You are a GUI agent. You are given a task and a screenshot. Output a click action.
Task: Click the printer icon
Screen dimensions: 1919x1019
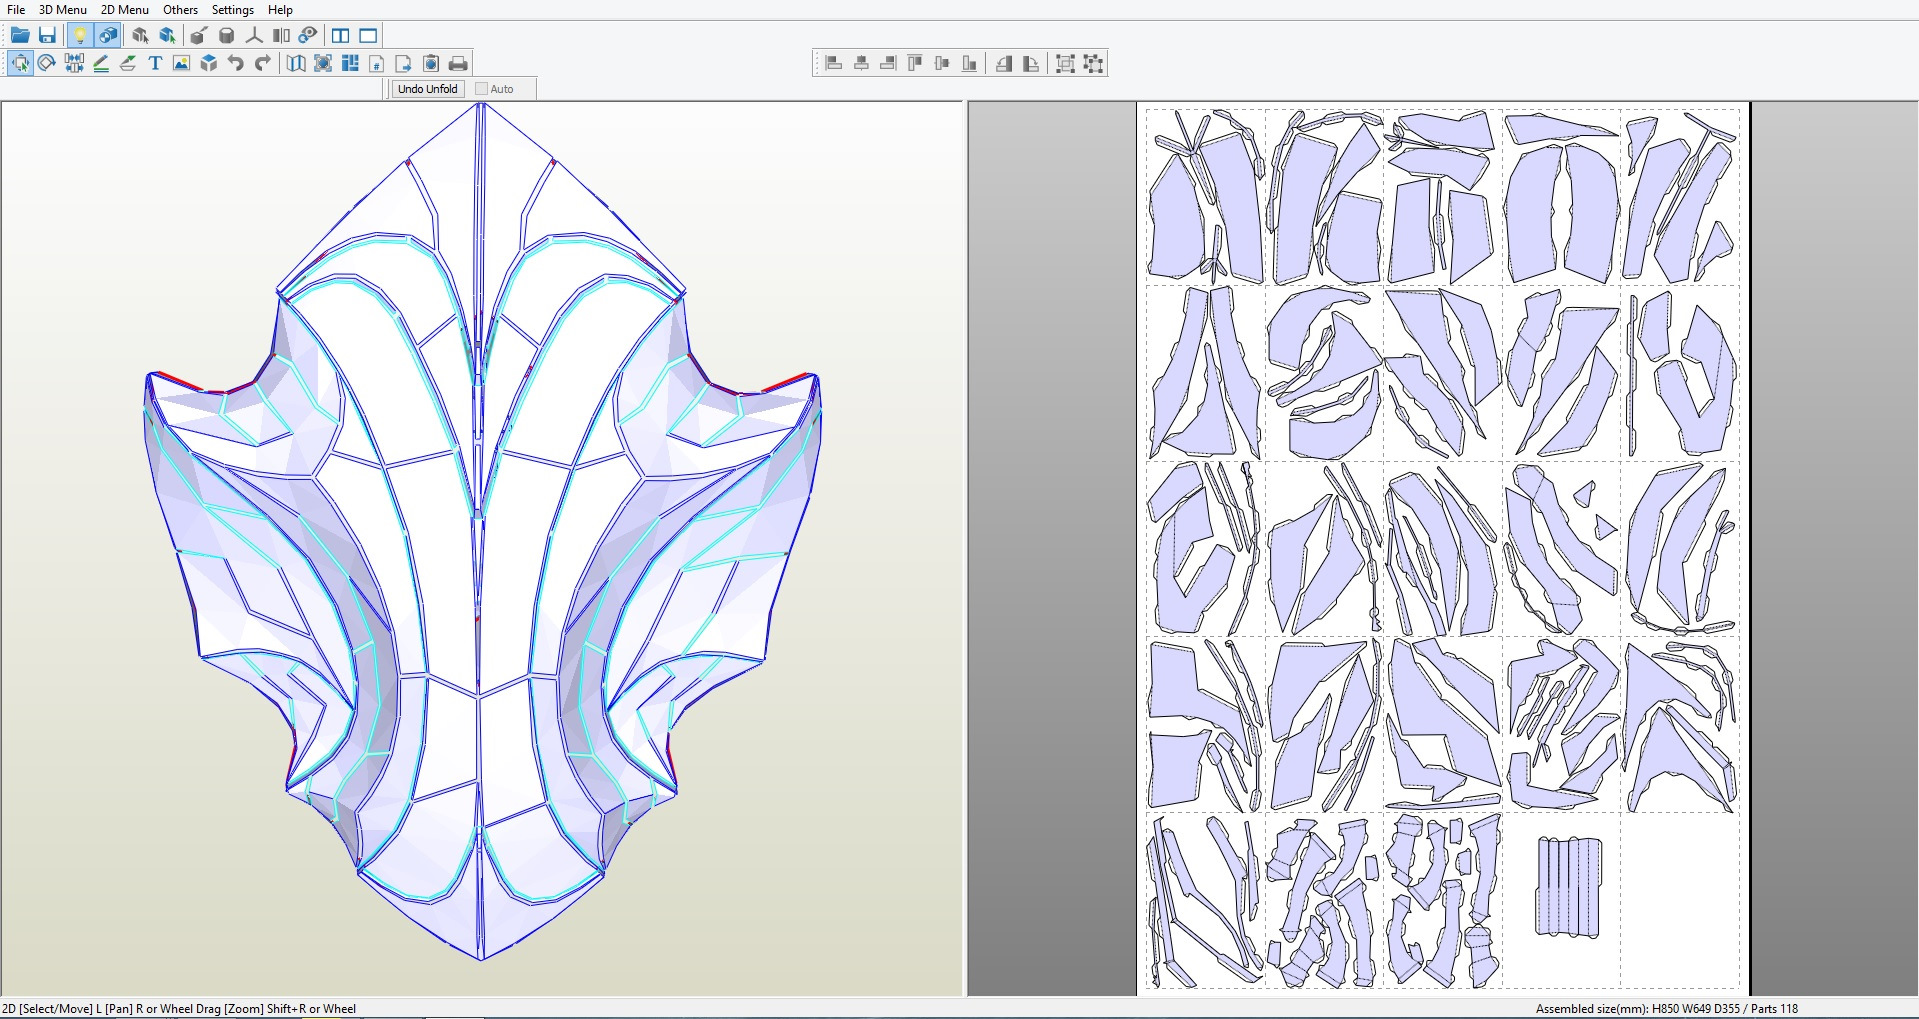tap(458, 64)
